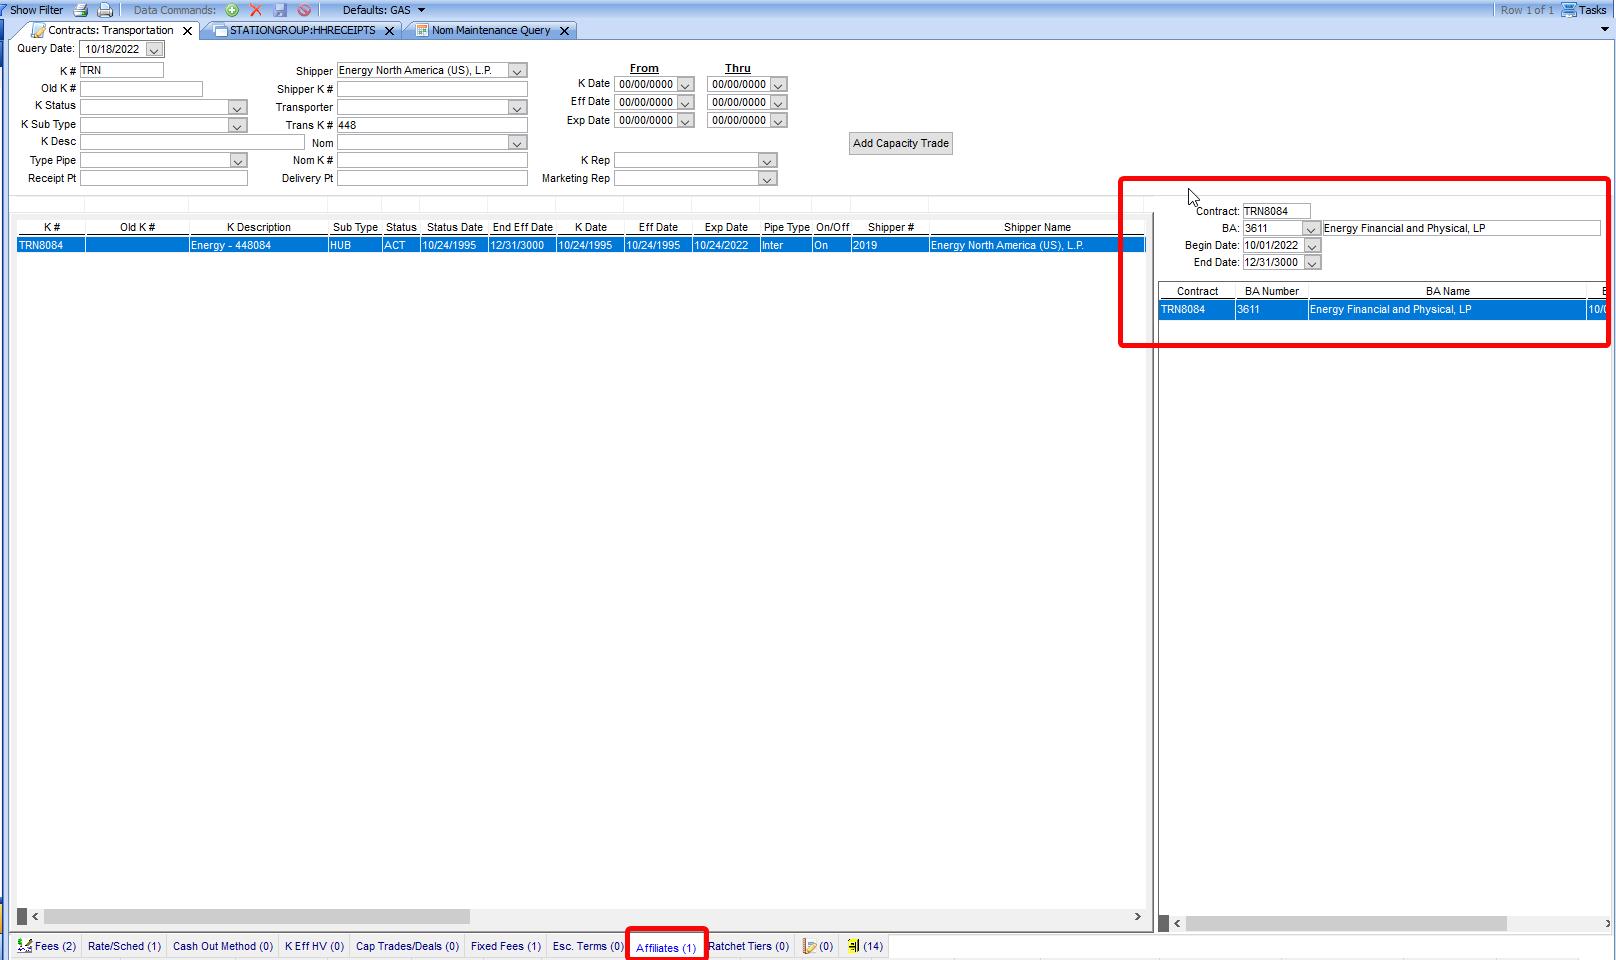Expand the Shipper dropdown
This screenshot has width=1616, height=960.
coord(517,71)
